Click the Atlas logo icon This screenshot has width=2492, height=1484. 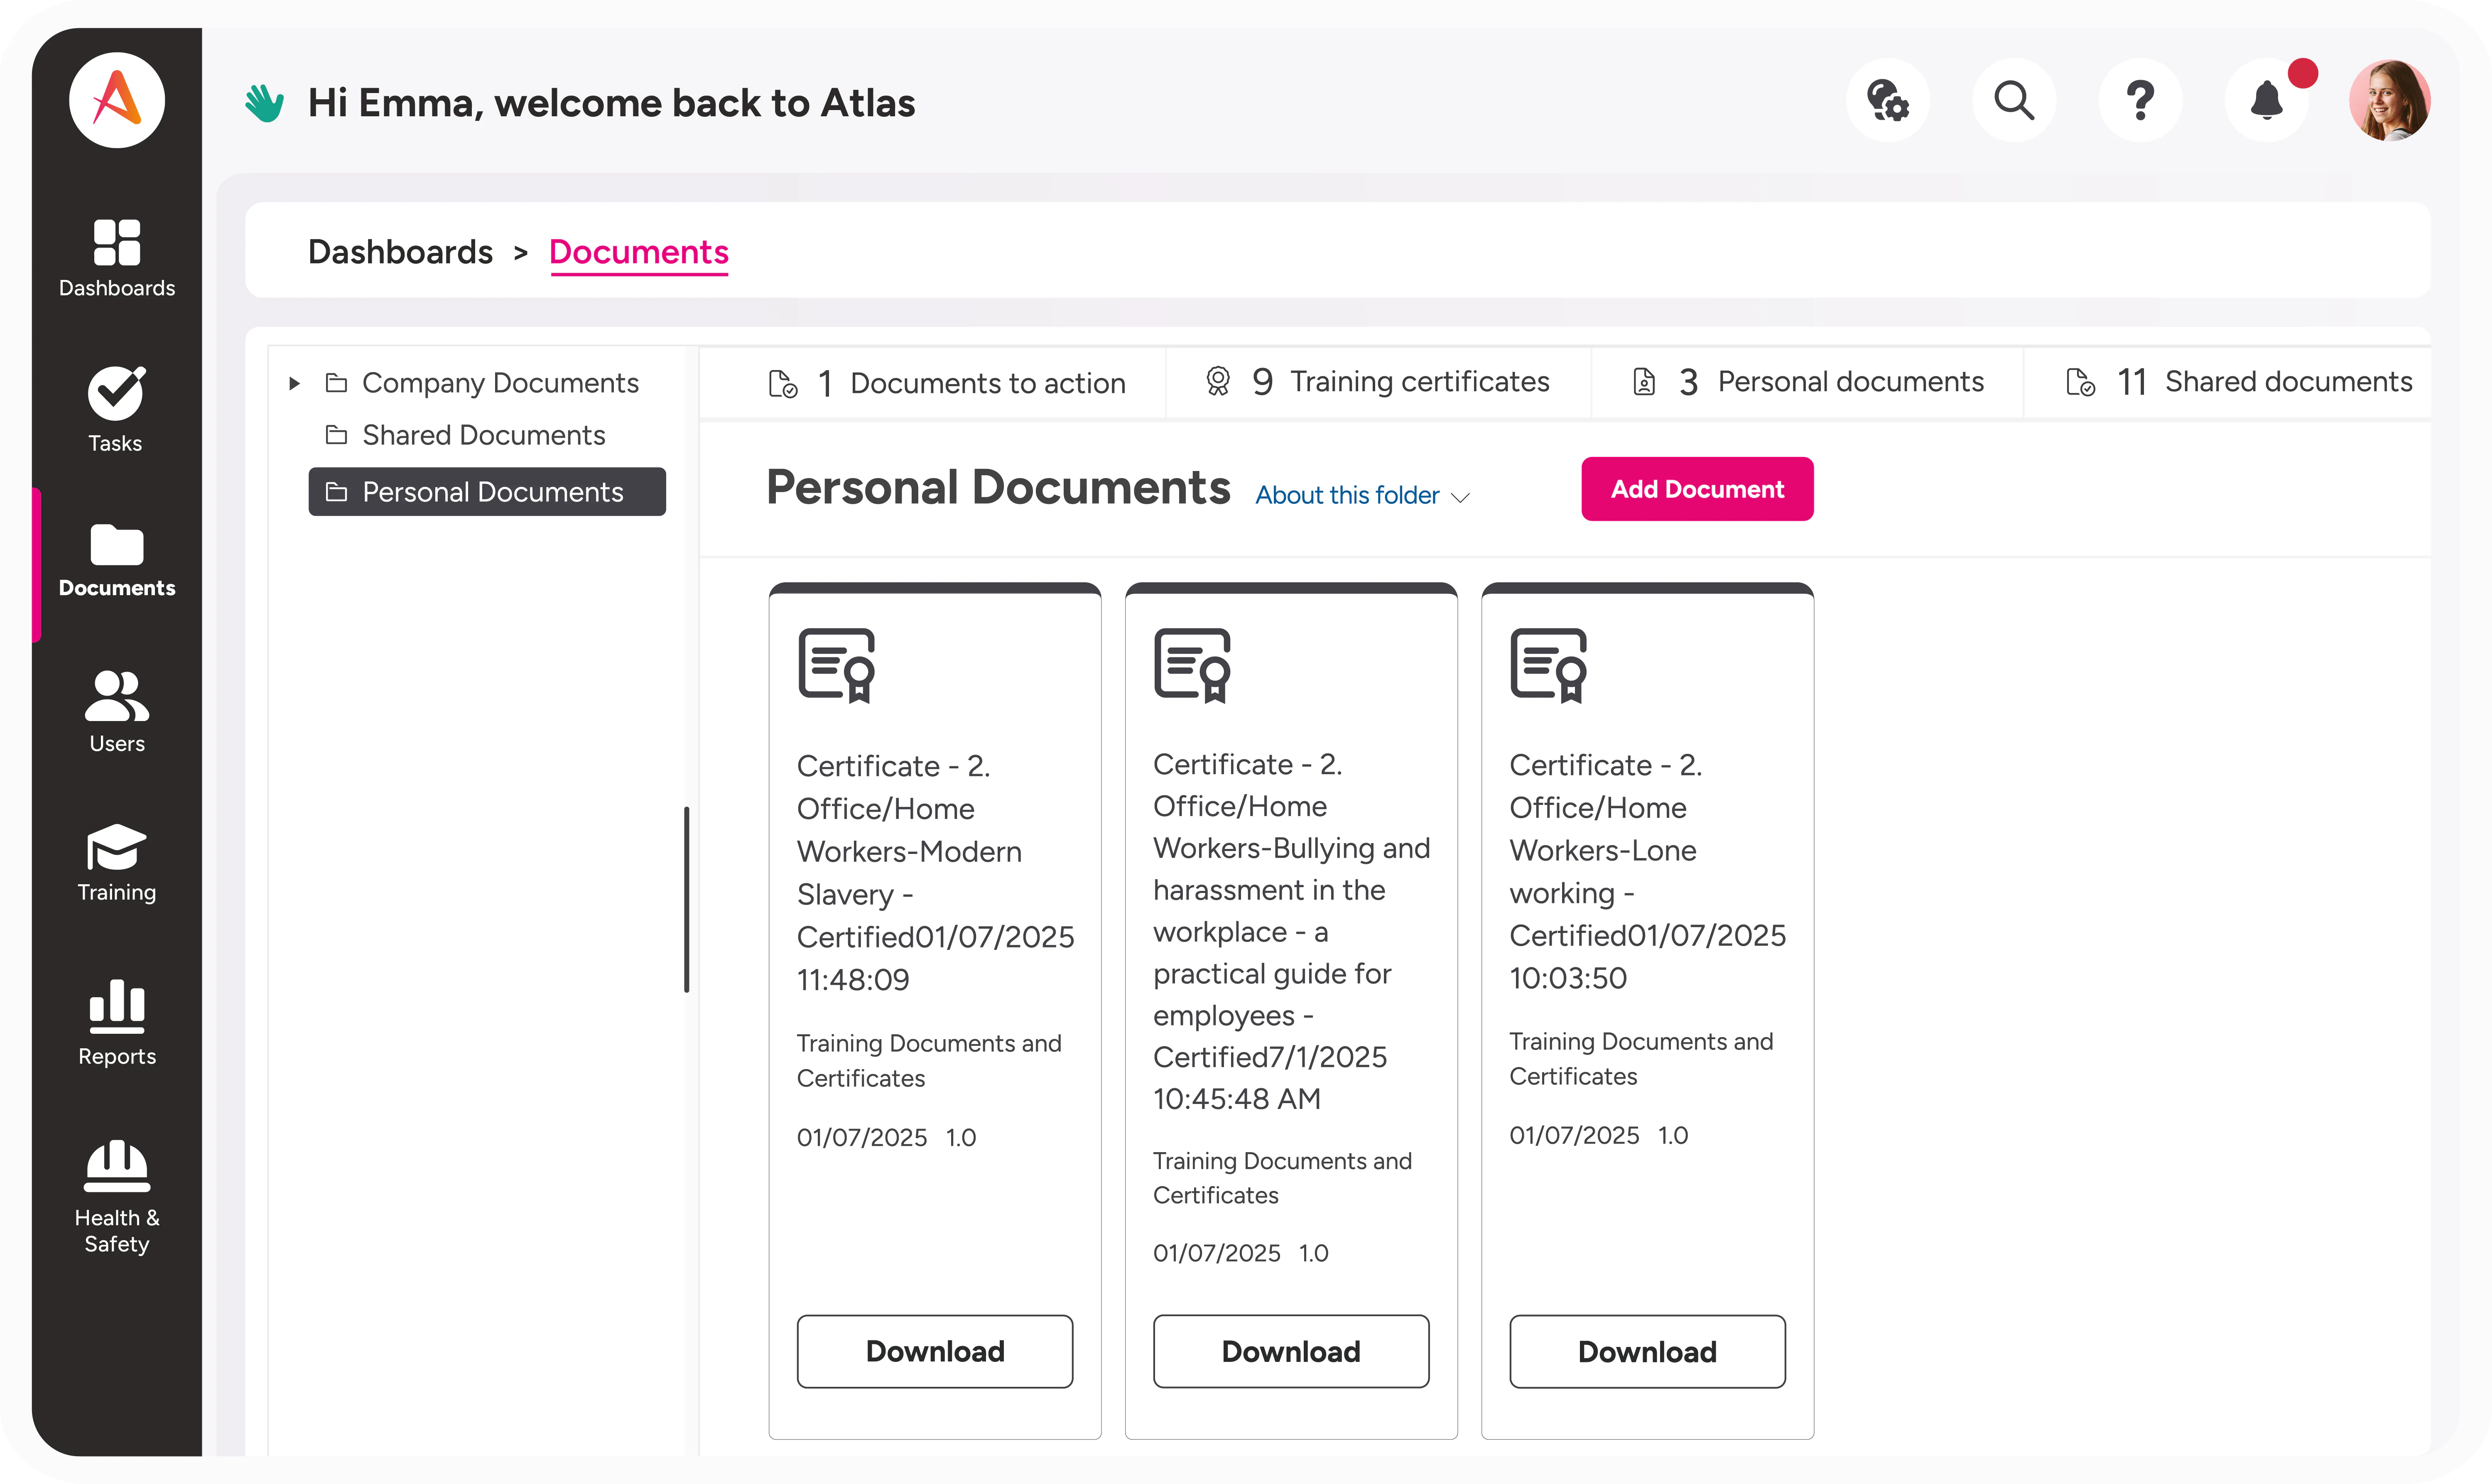pos(117,101)
